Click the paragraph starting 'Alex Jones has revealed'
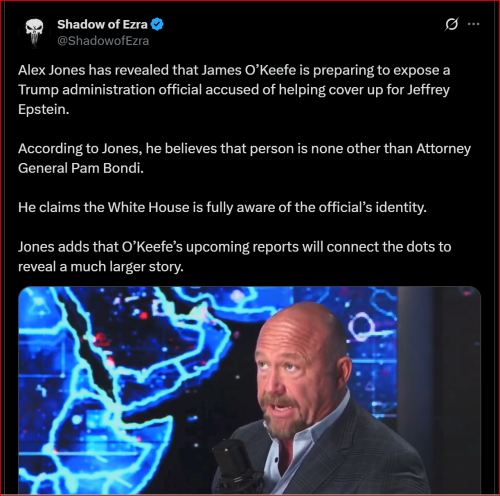Screen dimensions: 500x496 [x=234, y=90]
